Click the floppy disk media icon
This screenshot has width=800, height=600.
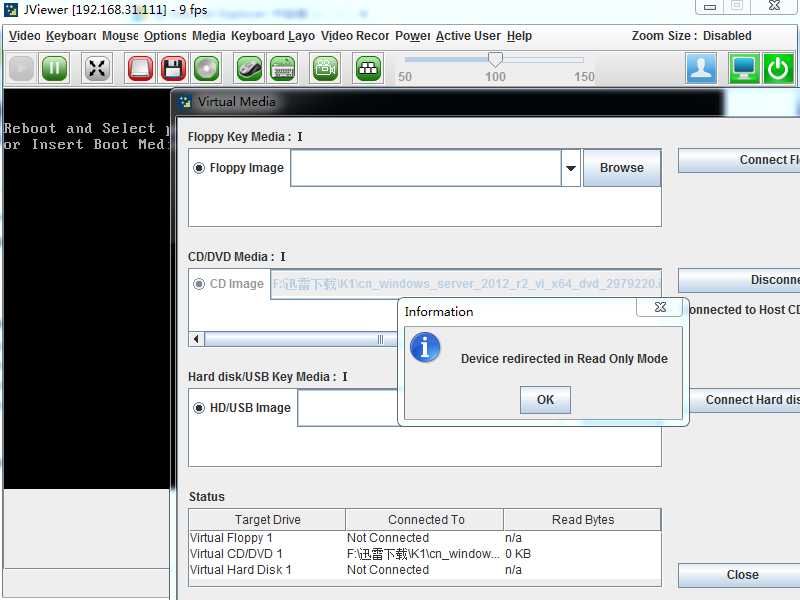tap(173, 68)
